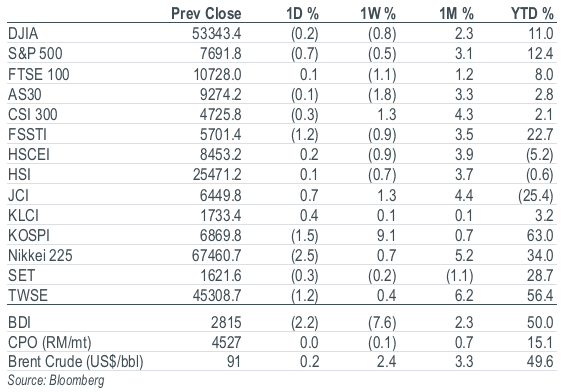Screen dimensions: 563x392
Task: Select the HSI previous close 25471.2
Action: click(x=217, y=175)
